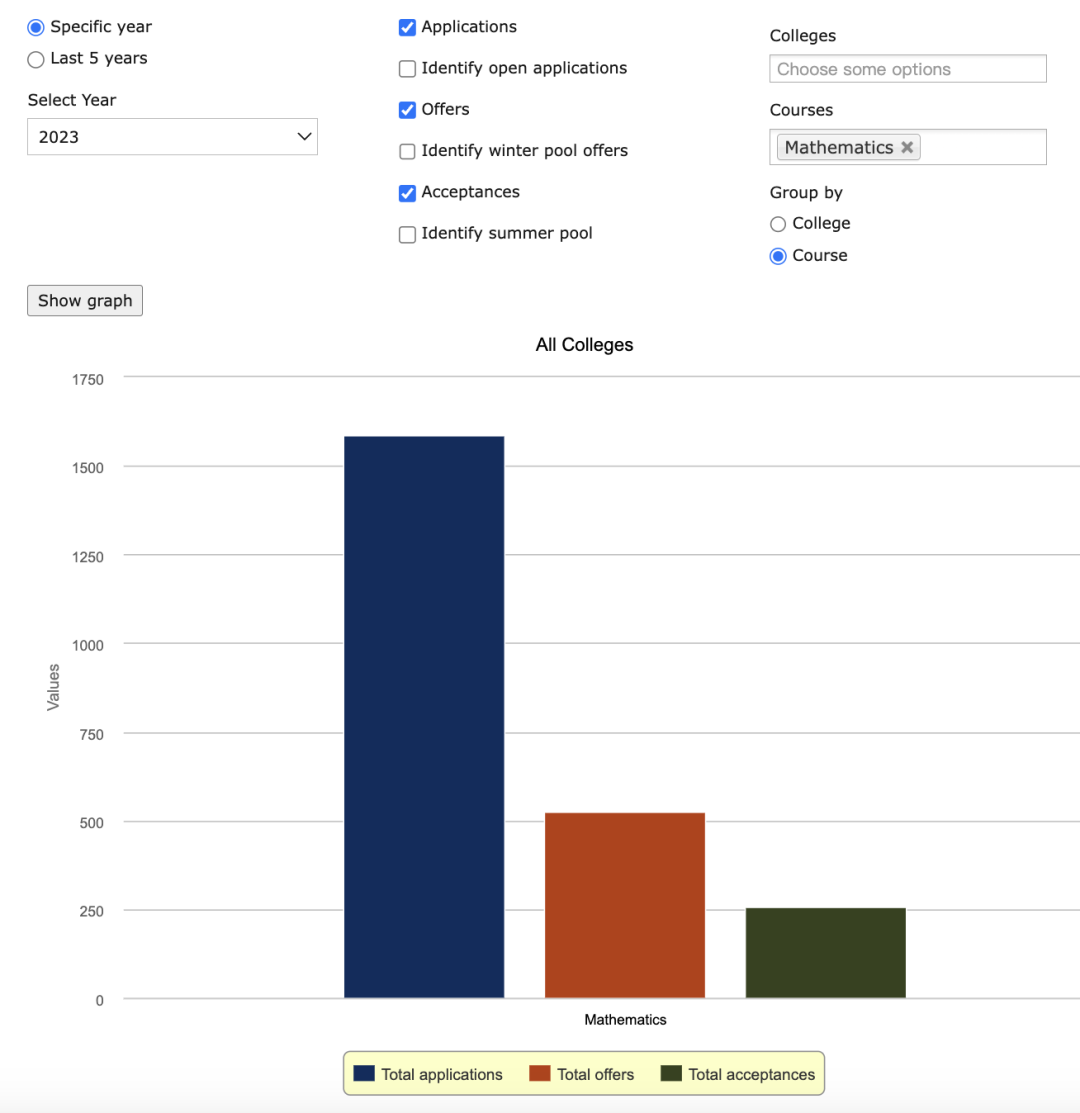This screenshot has height=1113, width=1080.
Task: Click the Total acceptances bar in chart
Action: pos(825,953)
